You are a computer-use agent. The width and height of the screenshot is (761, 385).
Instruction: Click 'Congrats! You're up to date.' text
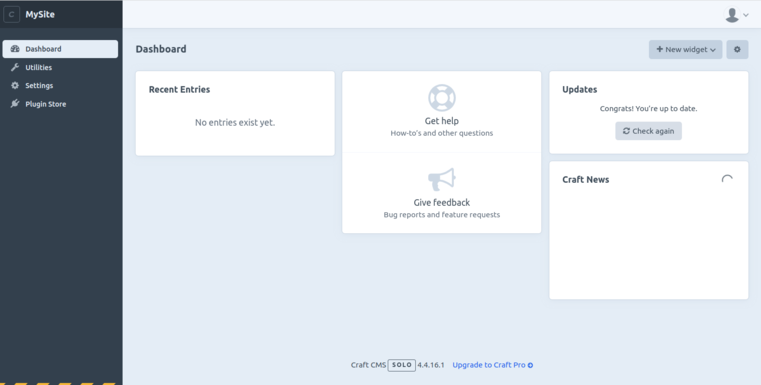[x=648, y=109]
